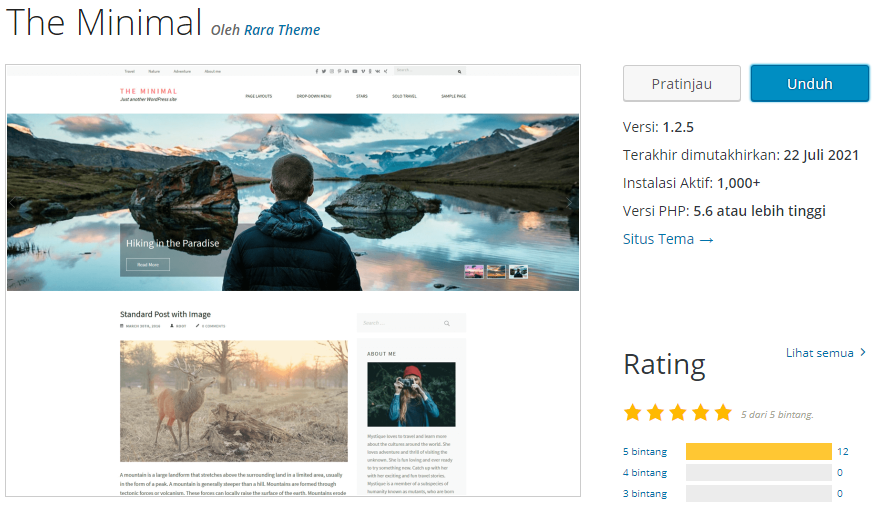
Task: Select About me in preview top menu
Action: click(213, 72)
